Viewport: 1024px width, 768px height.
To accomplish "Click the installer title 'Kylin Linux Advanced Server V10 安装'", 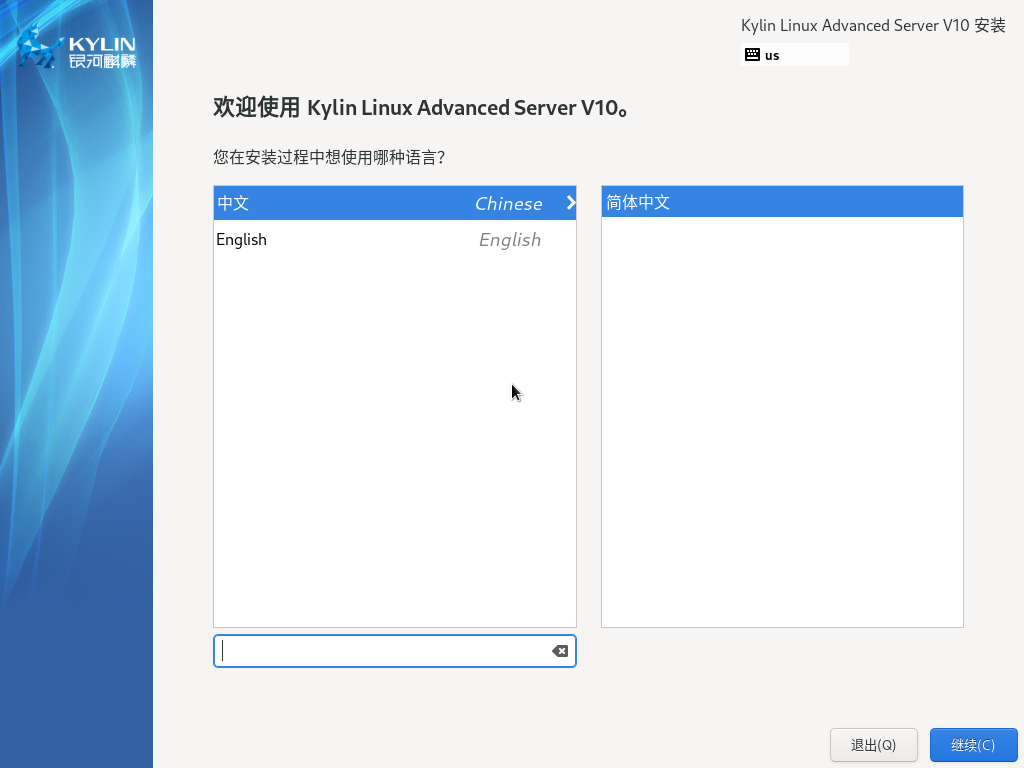I will (x=873, y=26).
